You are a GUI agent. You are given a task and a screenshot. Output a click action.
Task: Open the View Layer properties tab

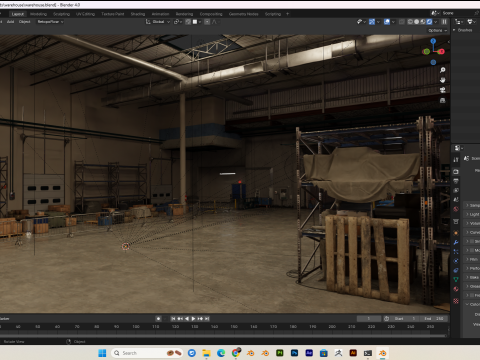pyautogui.click(x=456, y=190)
